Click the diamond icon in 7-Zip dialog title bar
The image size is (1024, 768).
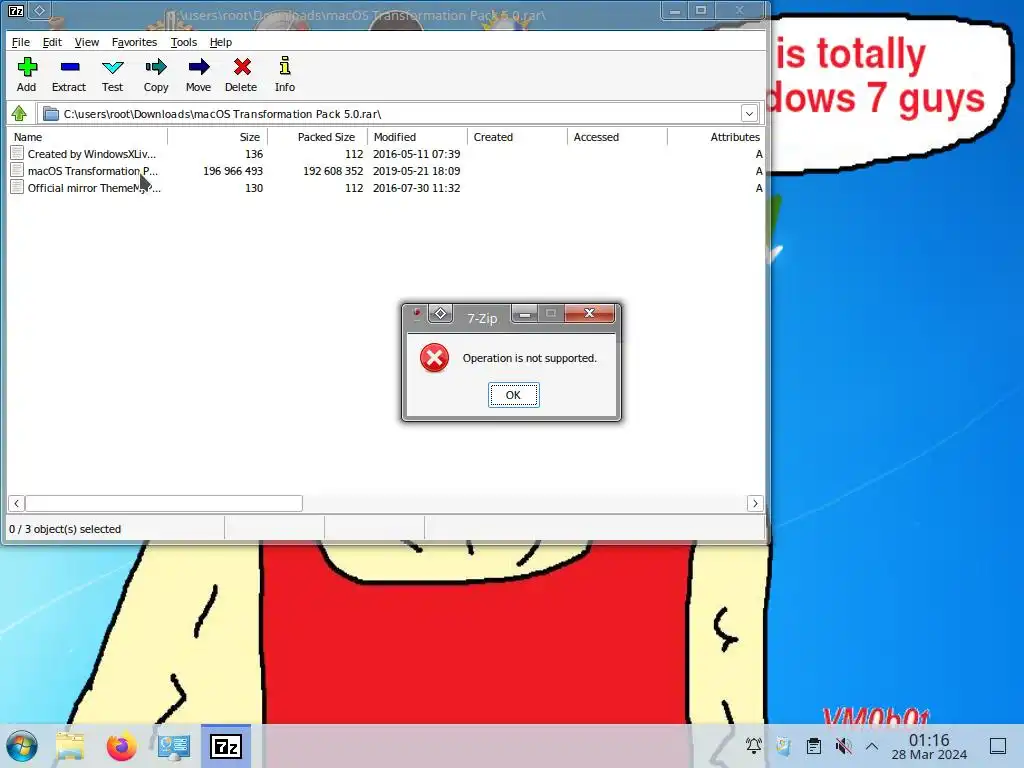tap(440, 313)
